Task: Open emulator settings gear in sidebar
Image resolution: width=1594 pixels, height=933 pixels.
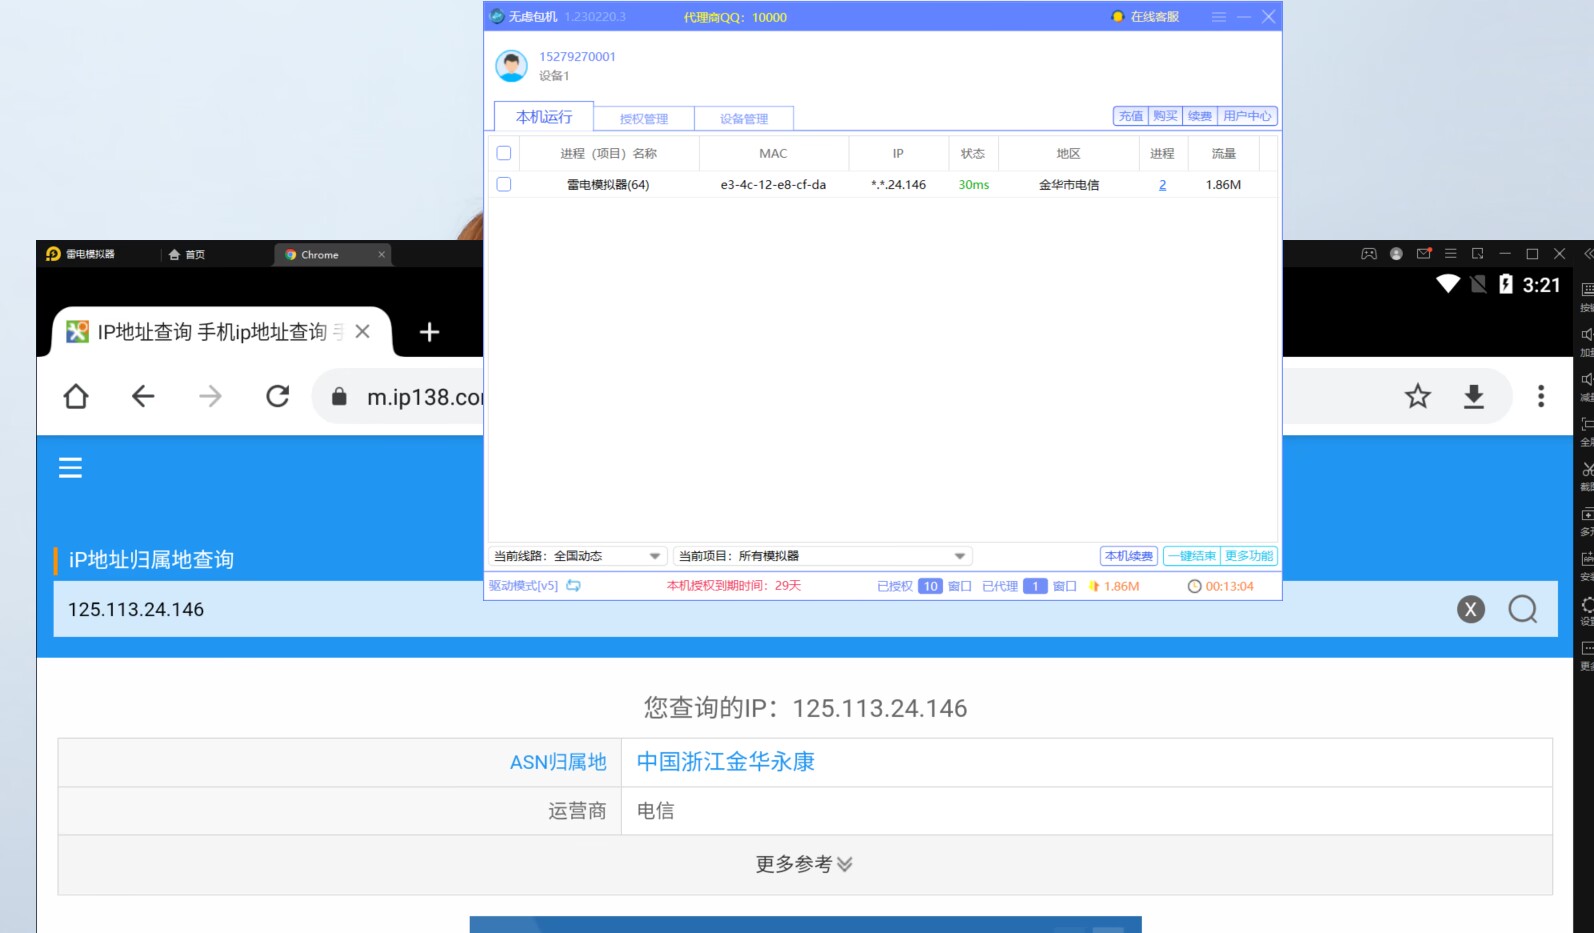Action: [x=1587, y=605]
